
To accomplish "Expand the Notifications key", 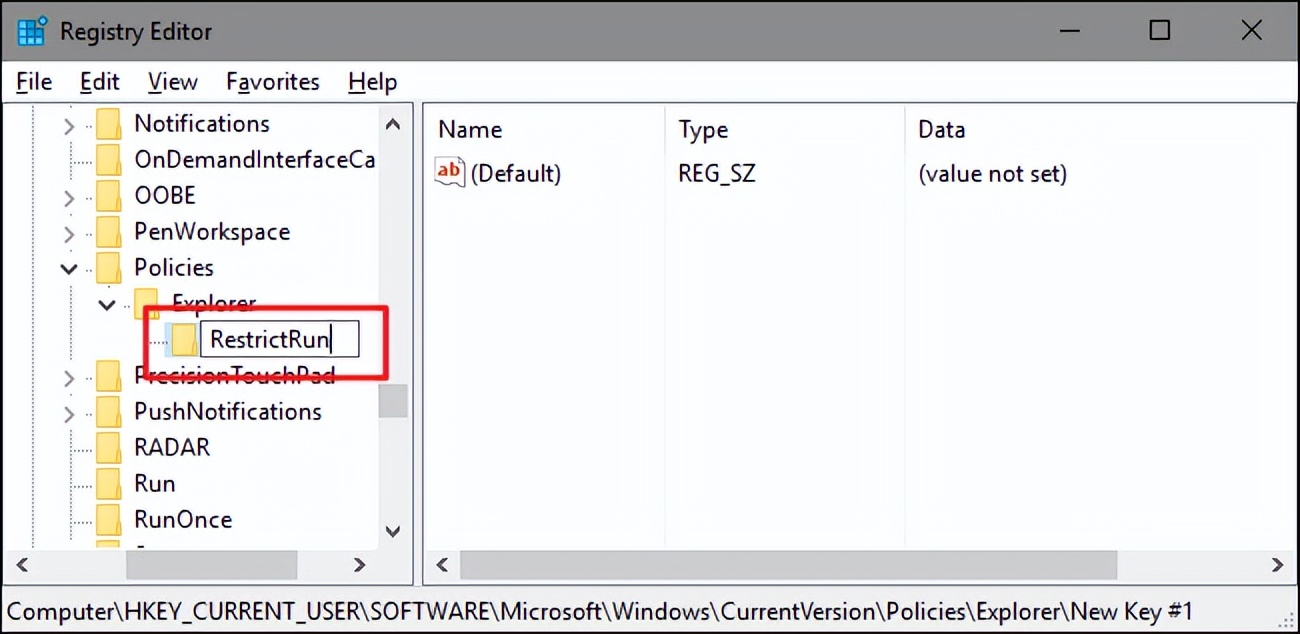I will pyautogui.click(x=66, y=123).
